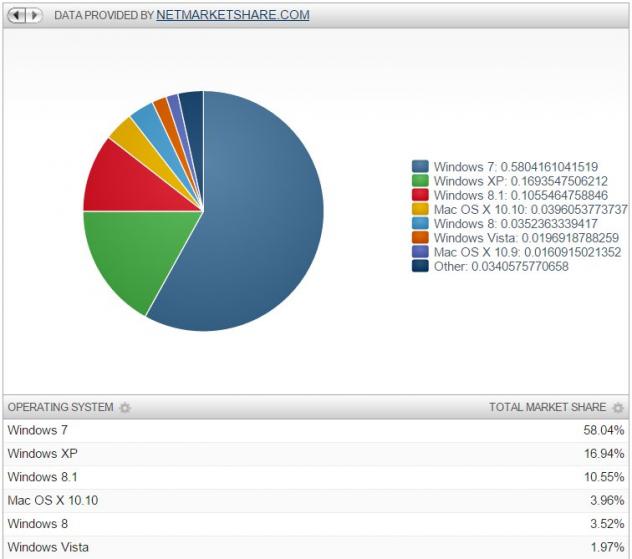Open gear settings beside Operating System header

tap(125, 408)
